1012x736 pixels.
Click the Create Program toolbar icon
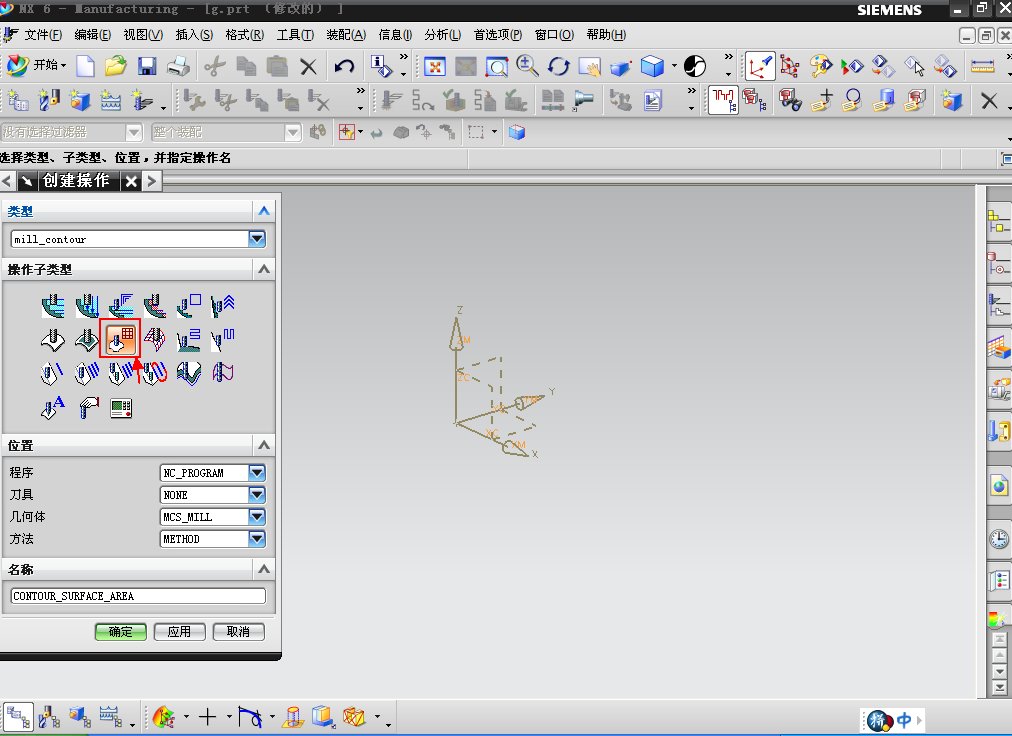[x=17, y=101]
